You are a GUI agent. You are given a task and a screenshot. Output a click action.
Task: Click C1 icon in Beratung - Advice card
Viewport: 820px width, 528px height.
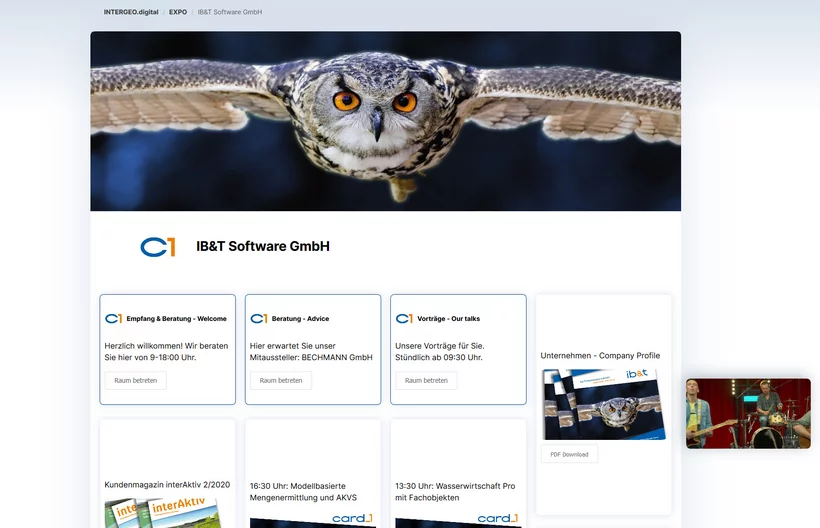point(259,318)
